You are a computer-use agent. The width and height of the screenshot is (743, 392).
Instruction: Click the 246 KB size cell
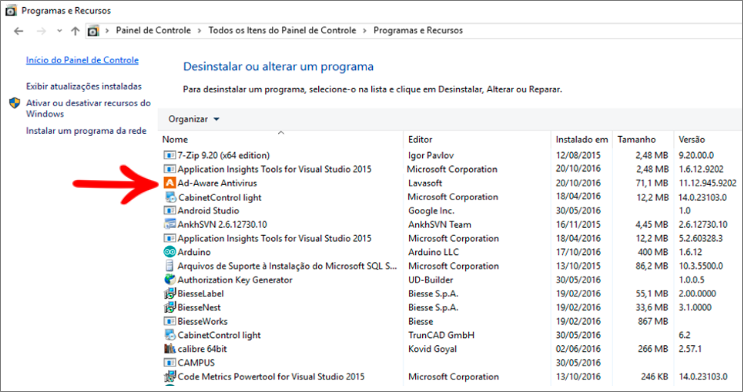[654, 376]
